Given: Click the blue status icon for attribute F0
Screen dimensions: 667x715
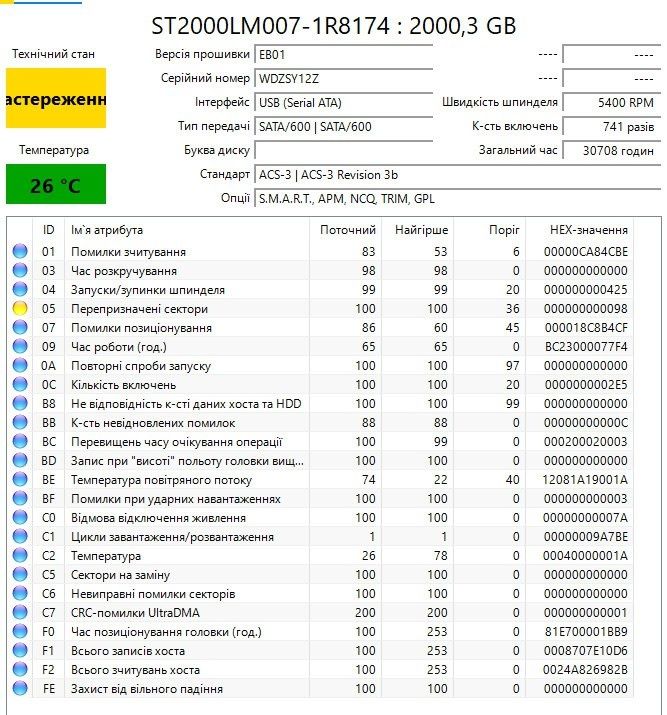Looking at the screenshot, I should coord(20,632).
